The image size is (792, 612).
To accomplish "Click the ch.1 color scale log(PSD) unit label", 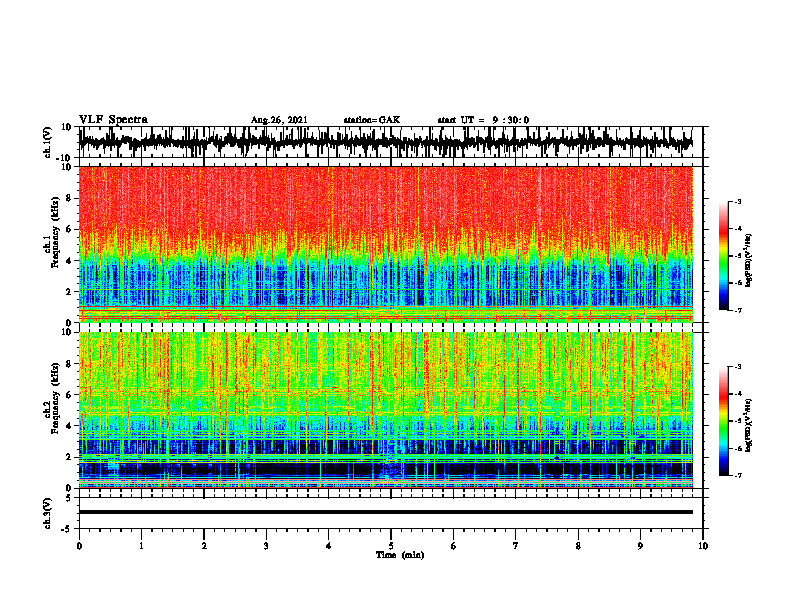I will click(749, 261).
